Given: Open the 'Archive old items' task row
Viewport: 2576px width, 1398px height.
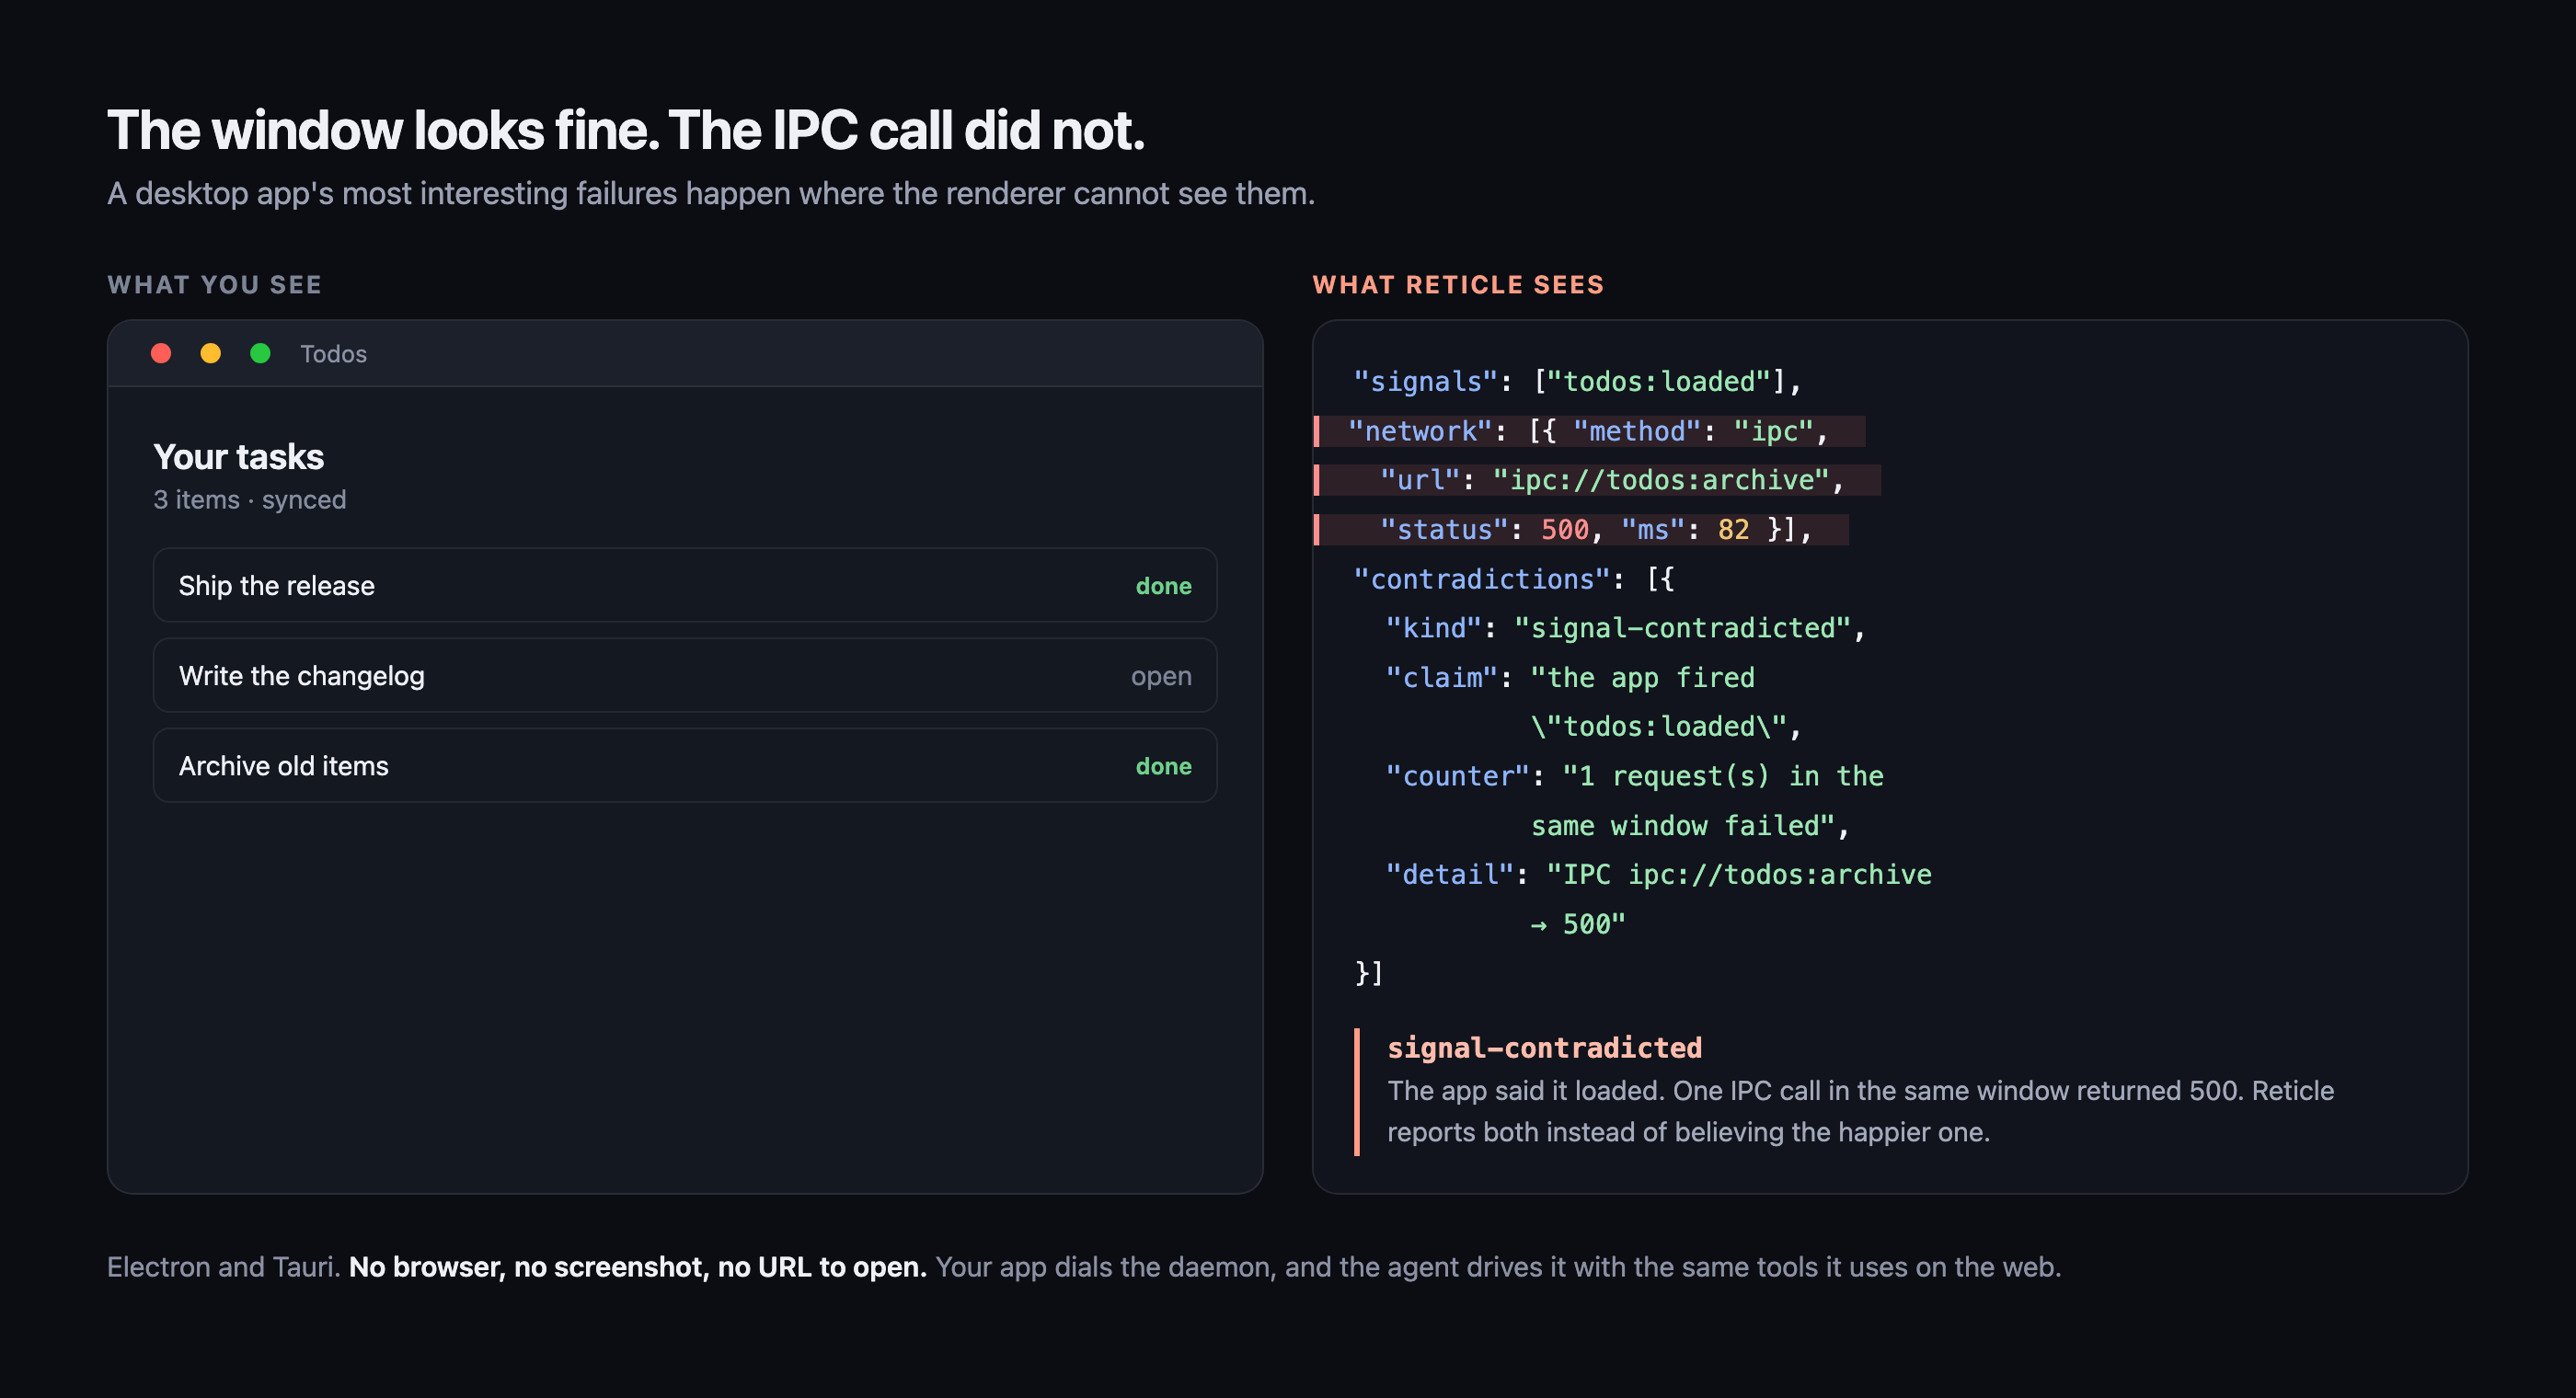Looking at the screenshot, I should click(685, 765).
